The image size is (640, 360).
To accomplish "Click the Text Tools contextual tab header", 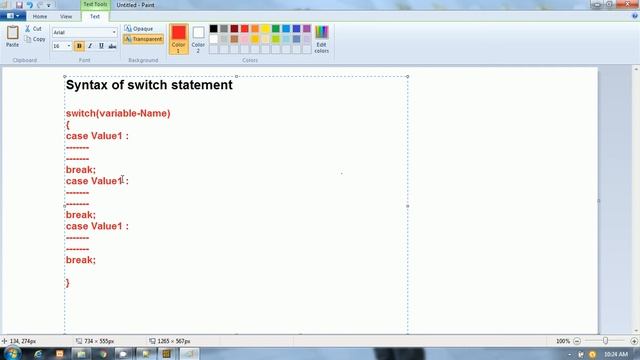I will pos(95,4).
